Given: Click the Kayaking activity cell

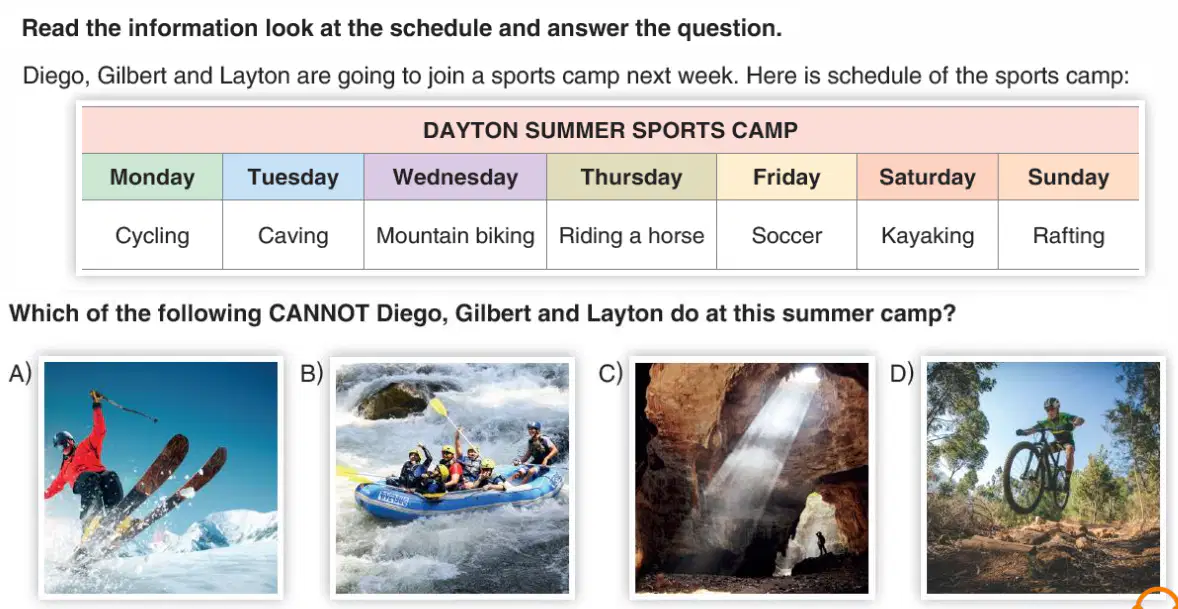Looking at the screenshot, I should tap(928, 235).
